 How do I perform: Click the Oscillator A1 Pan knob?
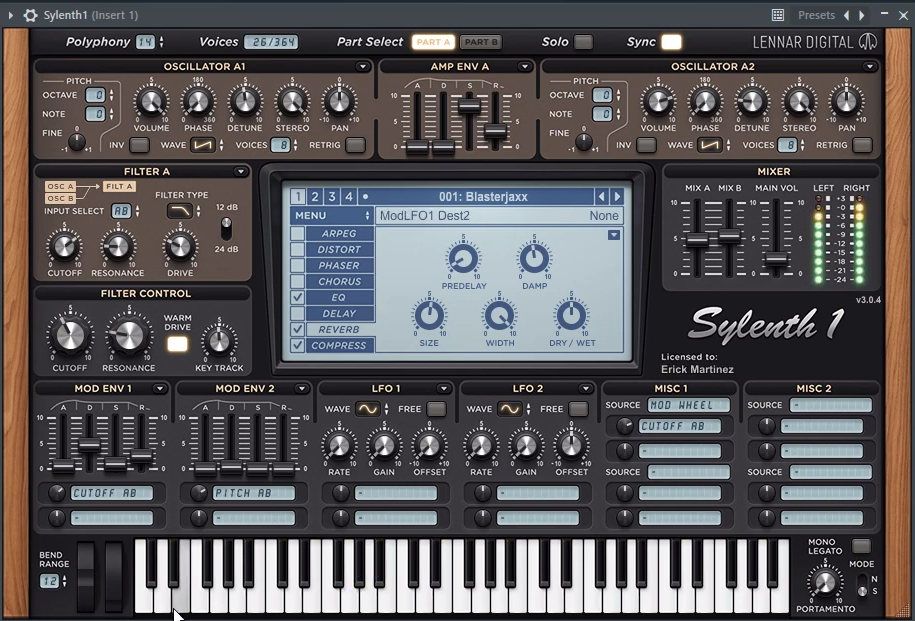(340, 102)
